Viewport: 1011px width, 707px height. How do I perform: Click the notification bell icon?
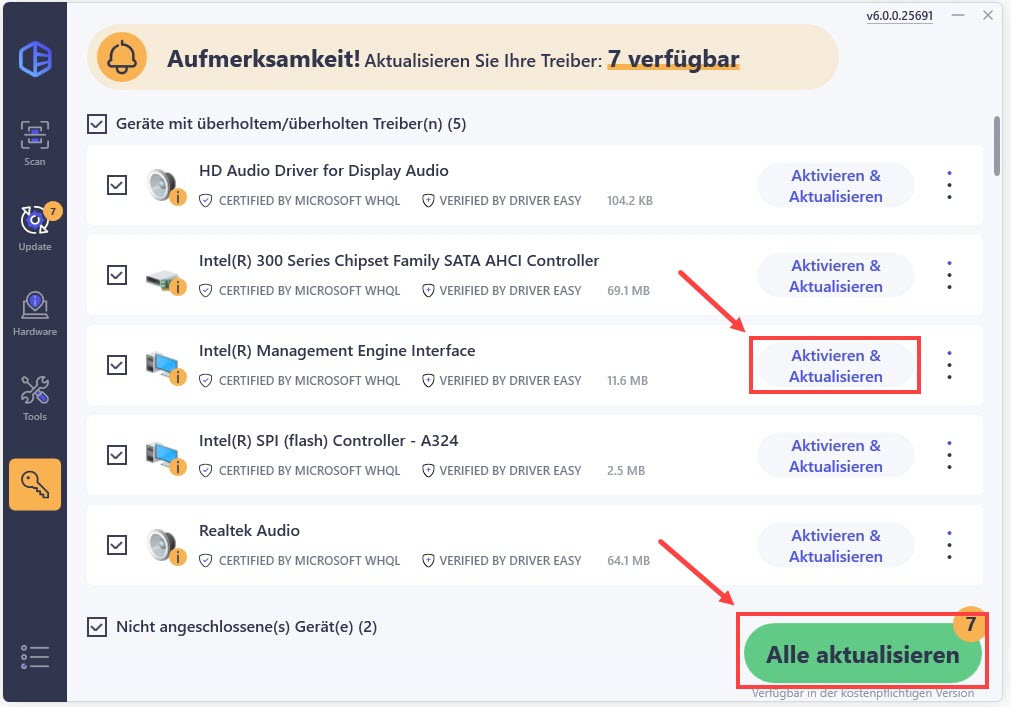[121, 57]
